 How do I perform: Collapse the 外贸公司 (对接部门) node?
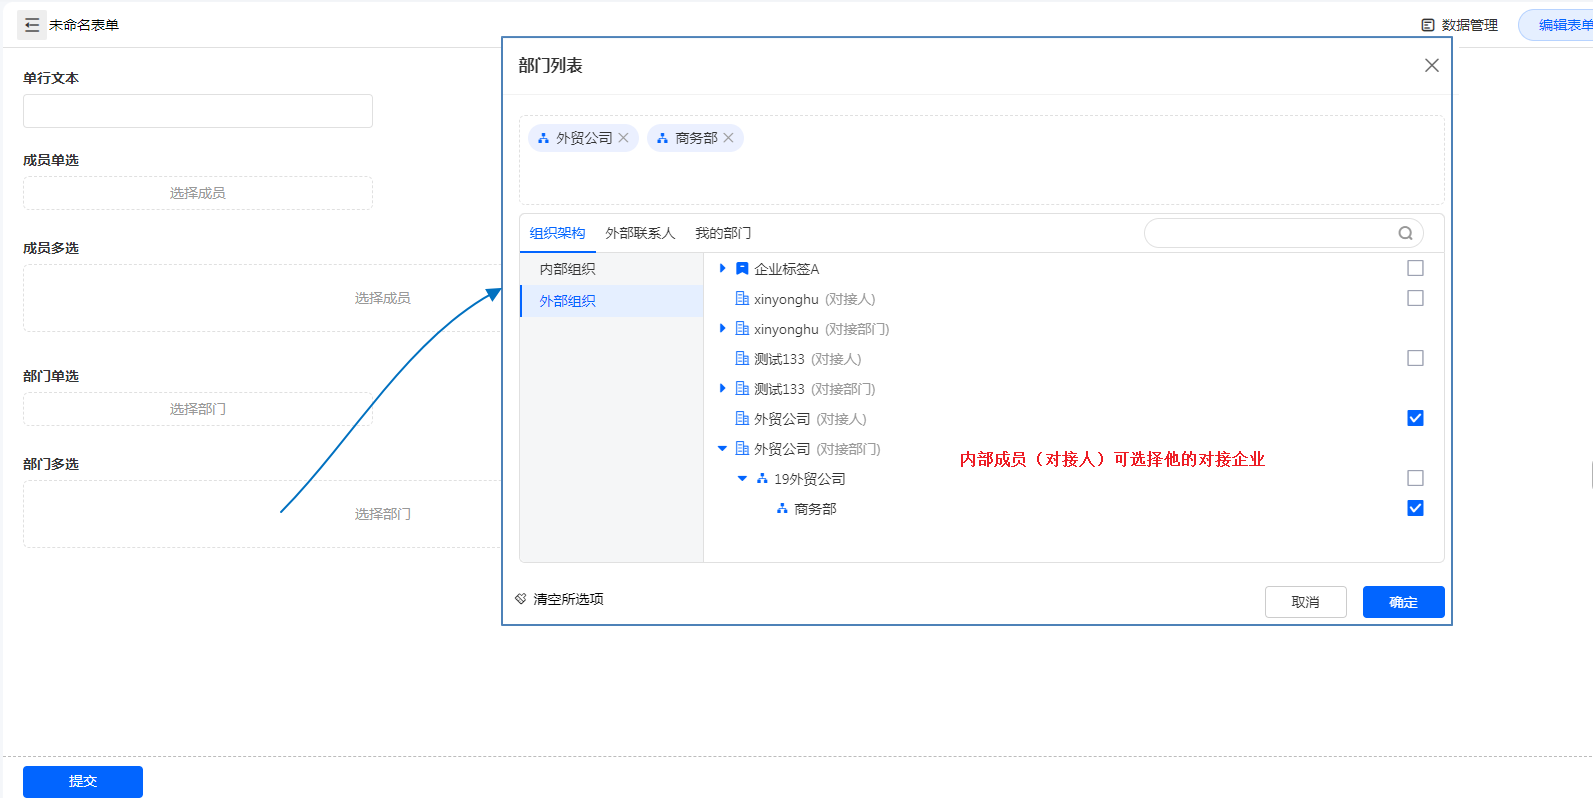click(722, 449)
